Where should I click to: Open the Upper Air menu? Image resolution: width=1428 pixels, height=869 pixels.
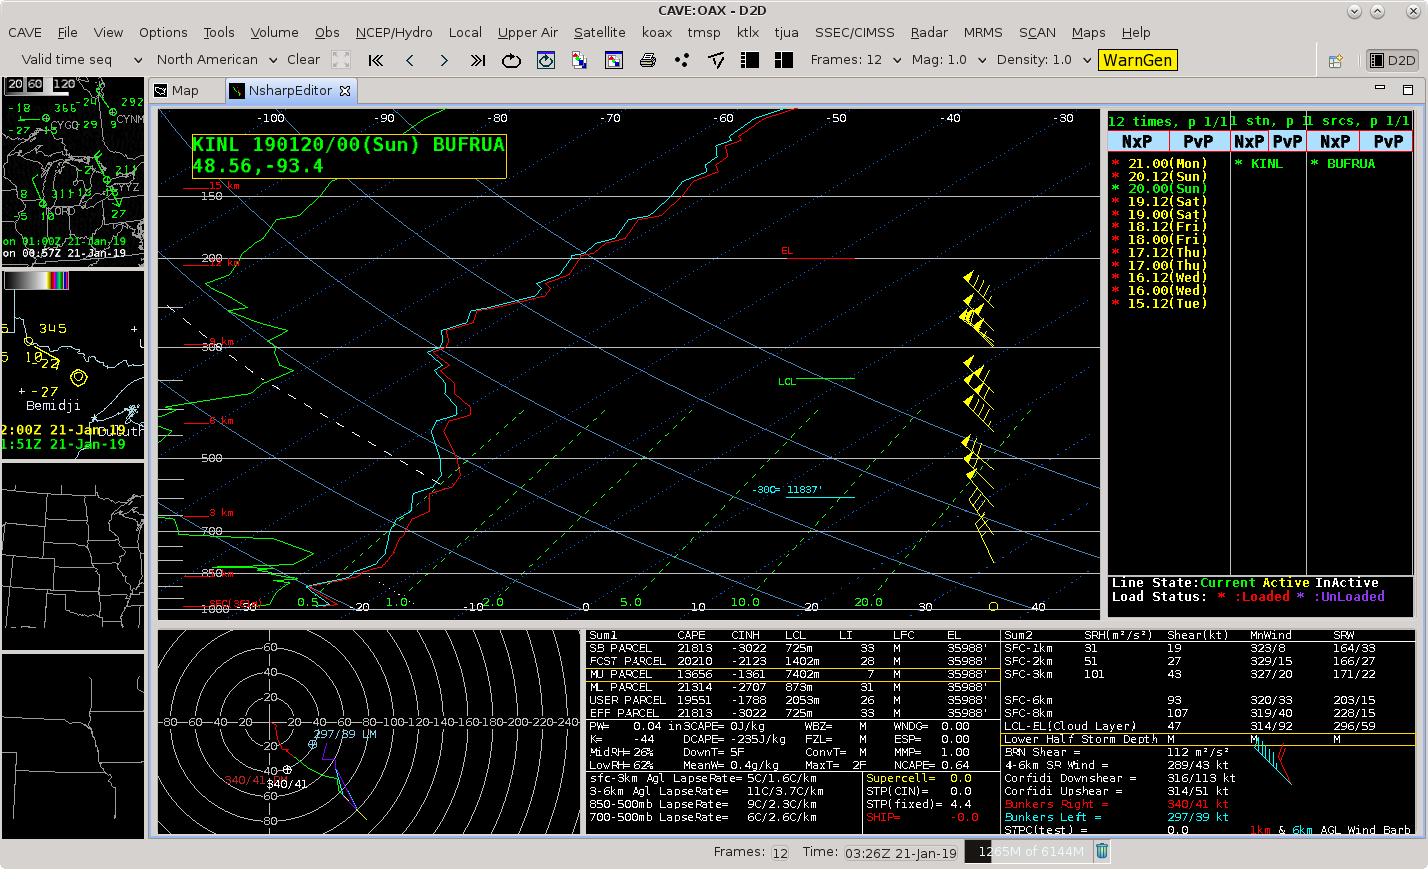pyautogui.click(x=528, y=33)
